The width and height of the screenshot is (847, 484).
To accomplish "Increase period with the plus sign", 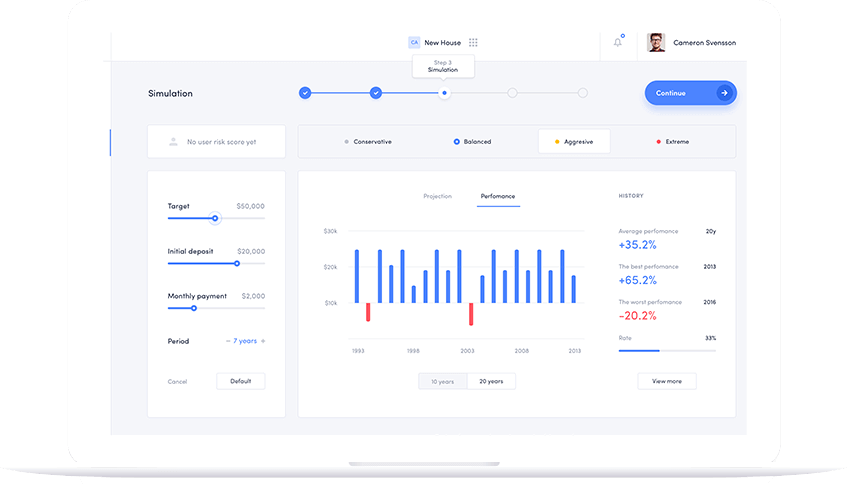I will click(263, 341).
